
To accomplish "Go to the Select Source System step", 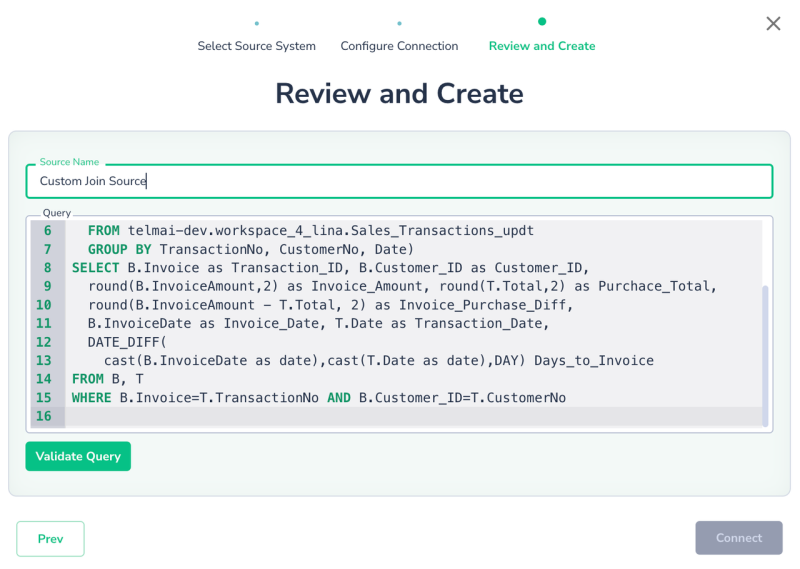I will tap(256, 46).
